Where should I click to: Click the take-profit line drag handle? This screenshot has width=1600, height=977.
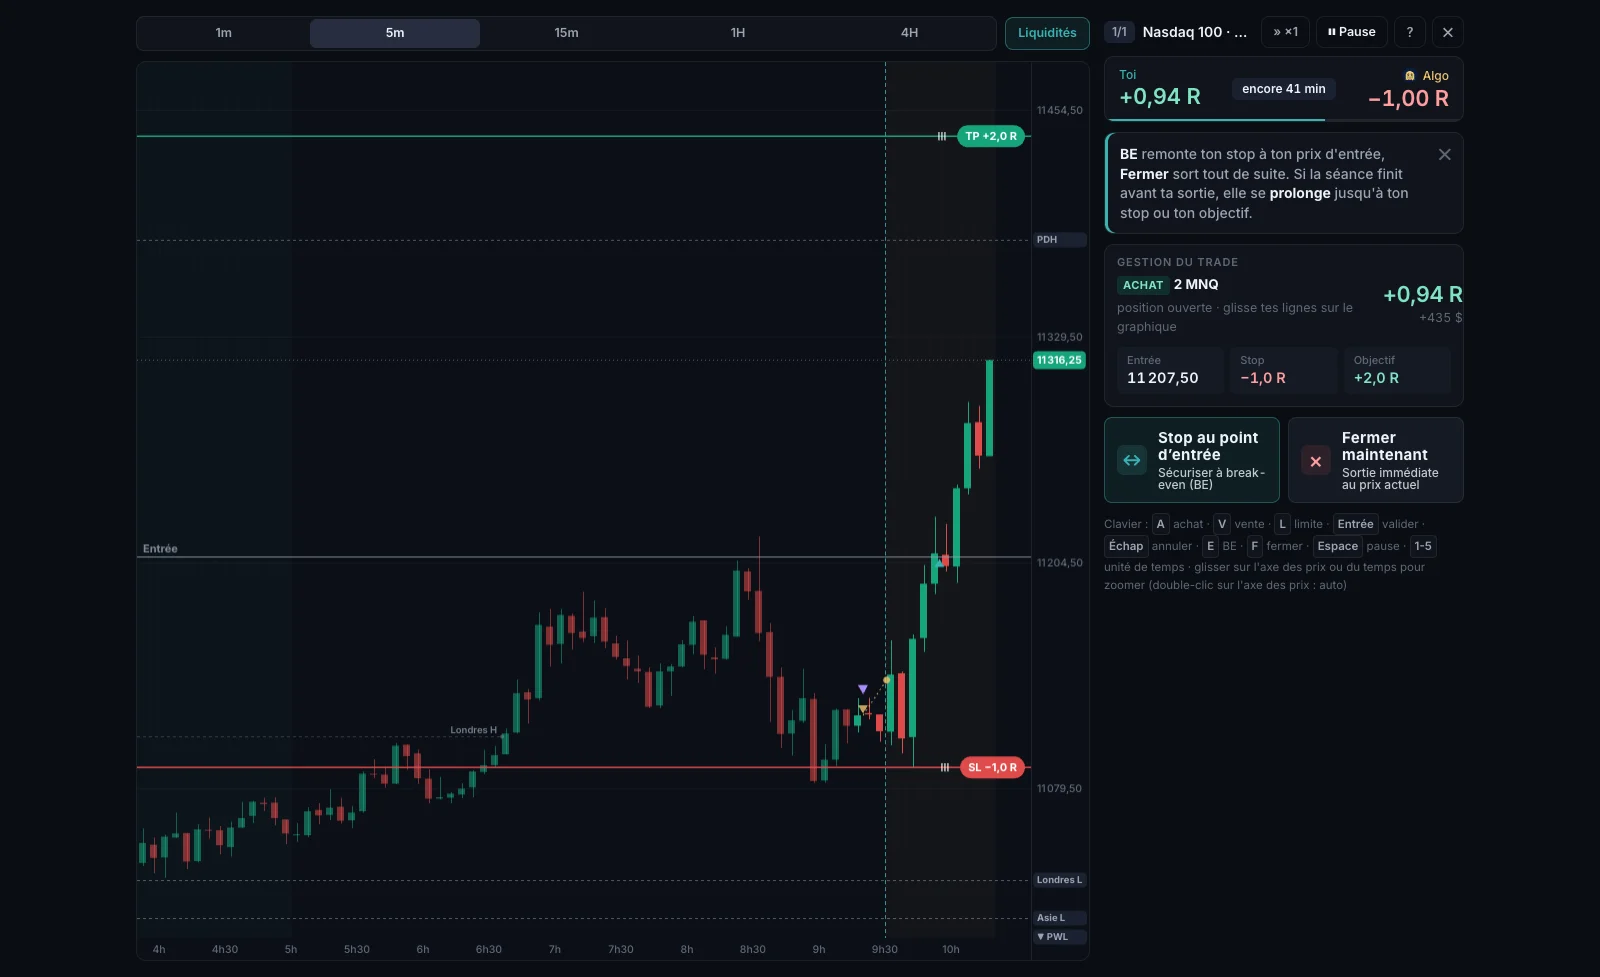point(942,136)
